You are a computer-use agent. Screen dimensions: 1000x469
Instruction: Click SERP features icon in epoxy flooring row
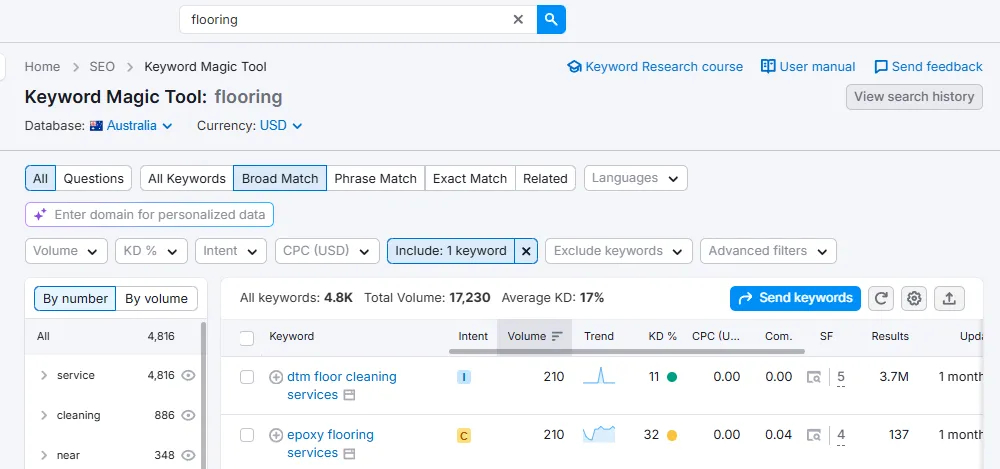pos(814,435)
